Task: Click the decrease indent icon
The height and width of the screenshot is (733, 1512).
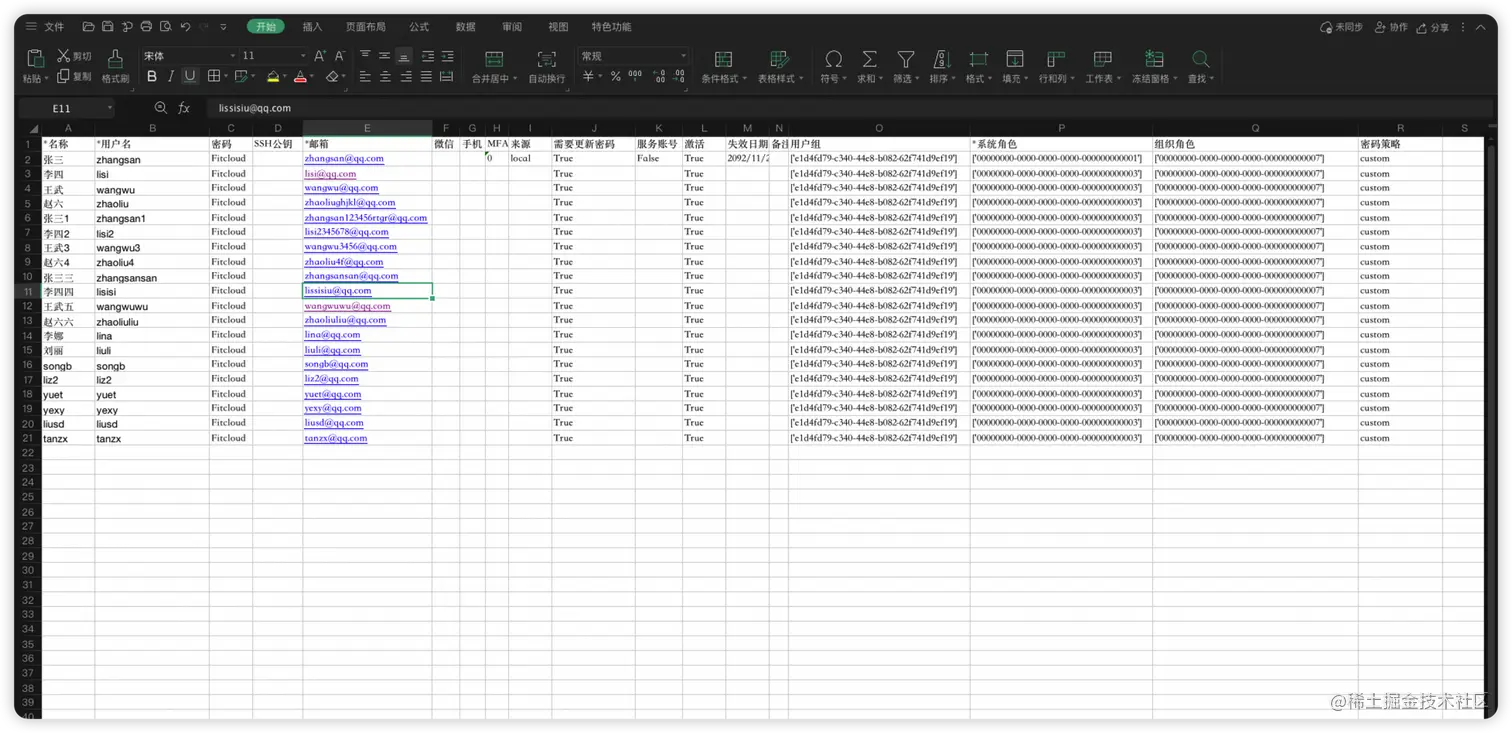Action: click(x=428, y=56)
